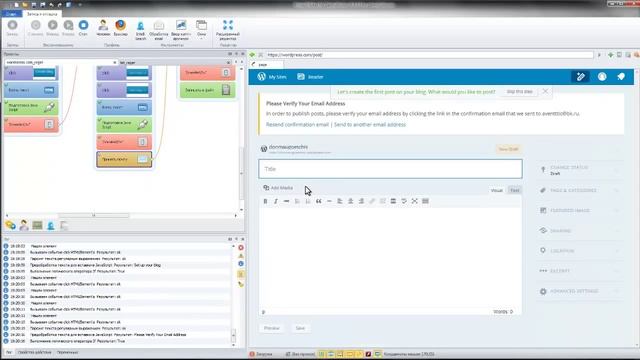
Task: Click the green plus icon right of the address bar
Action: [611, 55]
